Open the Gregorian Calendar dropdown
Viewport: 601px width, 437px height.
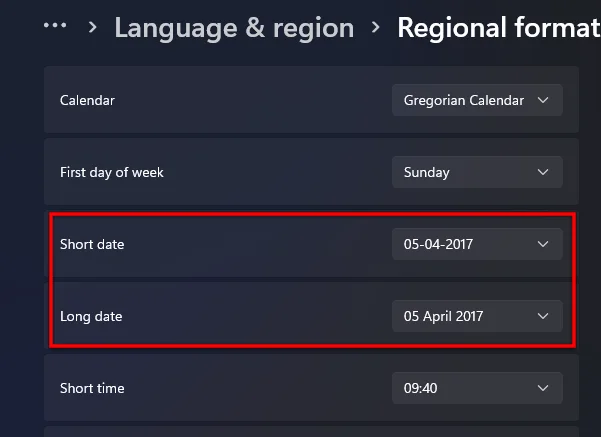[476, 101]
